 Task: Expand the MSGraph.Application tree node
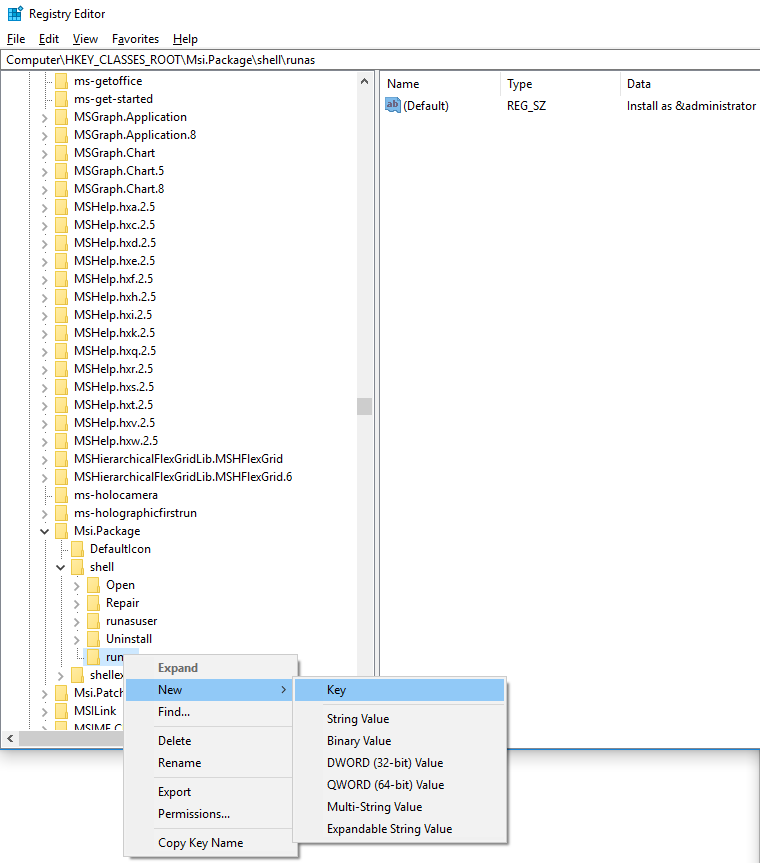(44, 117)
